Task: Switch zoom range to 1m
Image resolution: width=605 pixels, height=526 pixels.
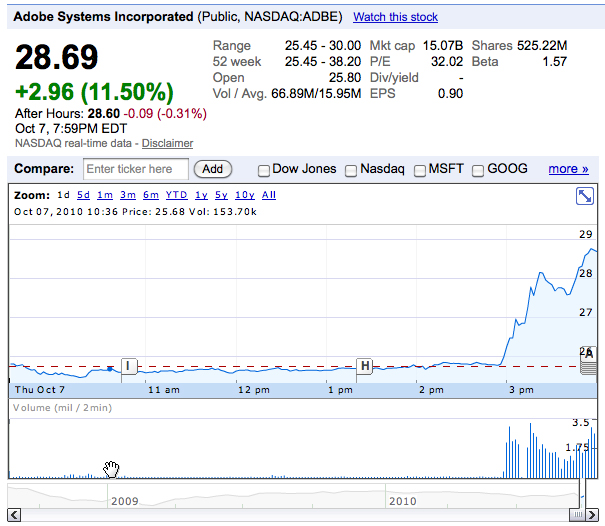Action: click(105, 195)
